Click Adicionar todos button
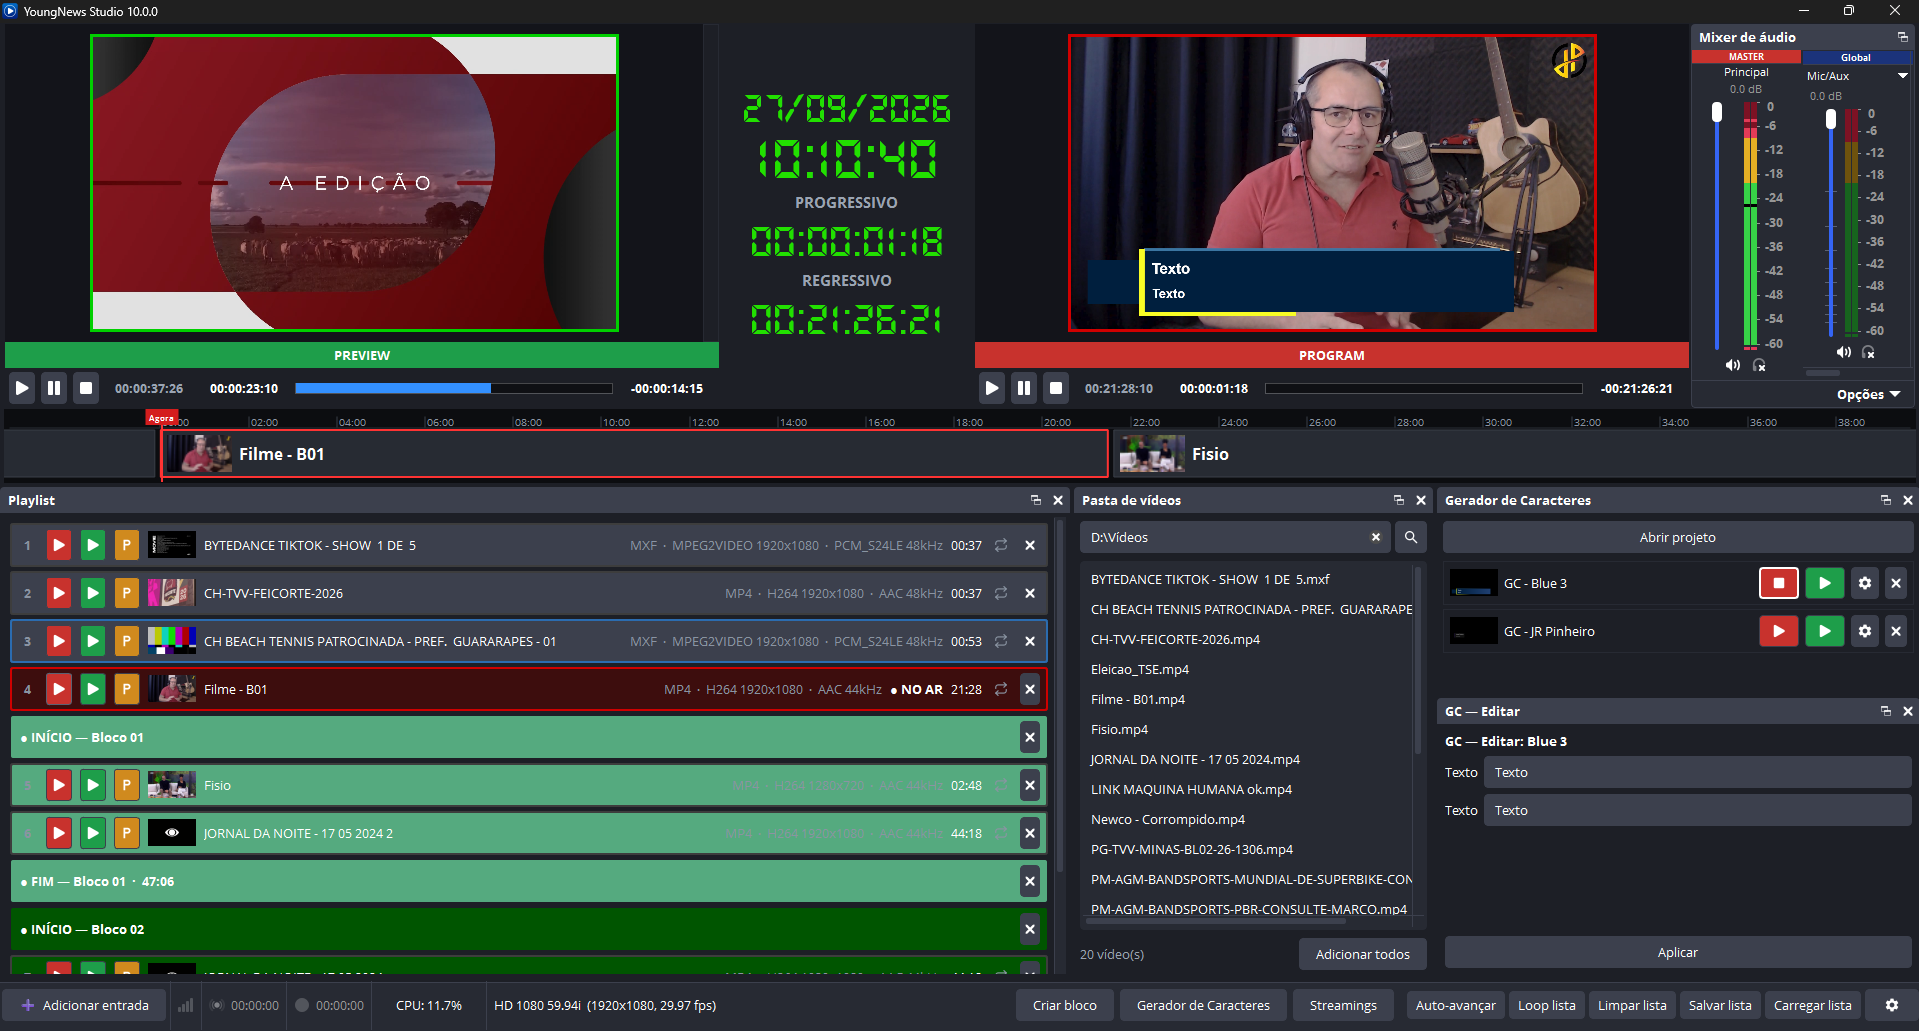This screenshot has height=1031, width=1919. [x=1363, y=954]
